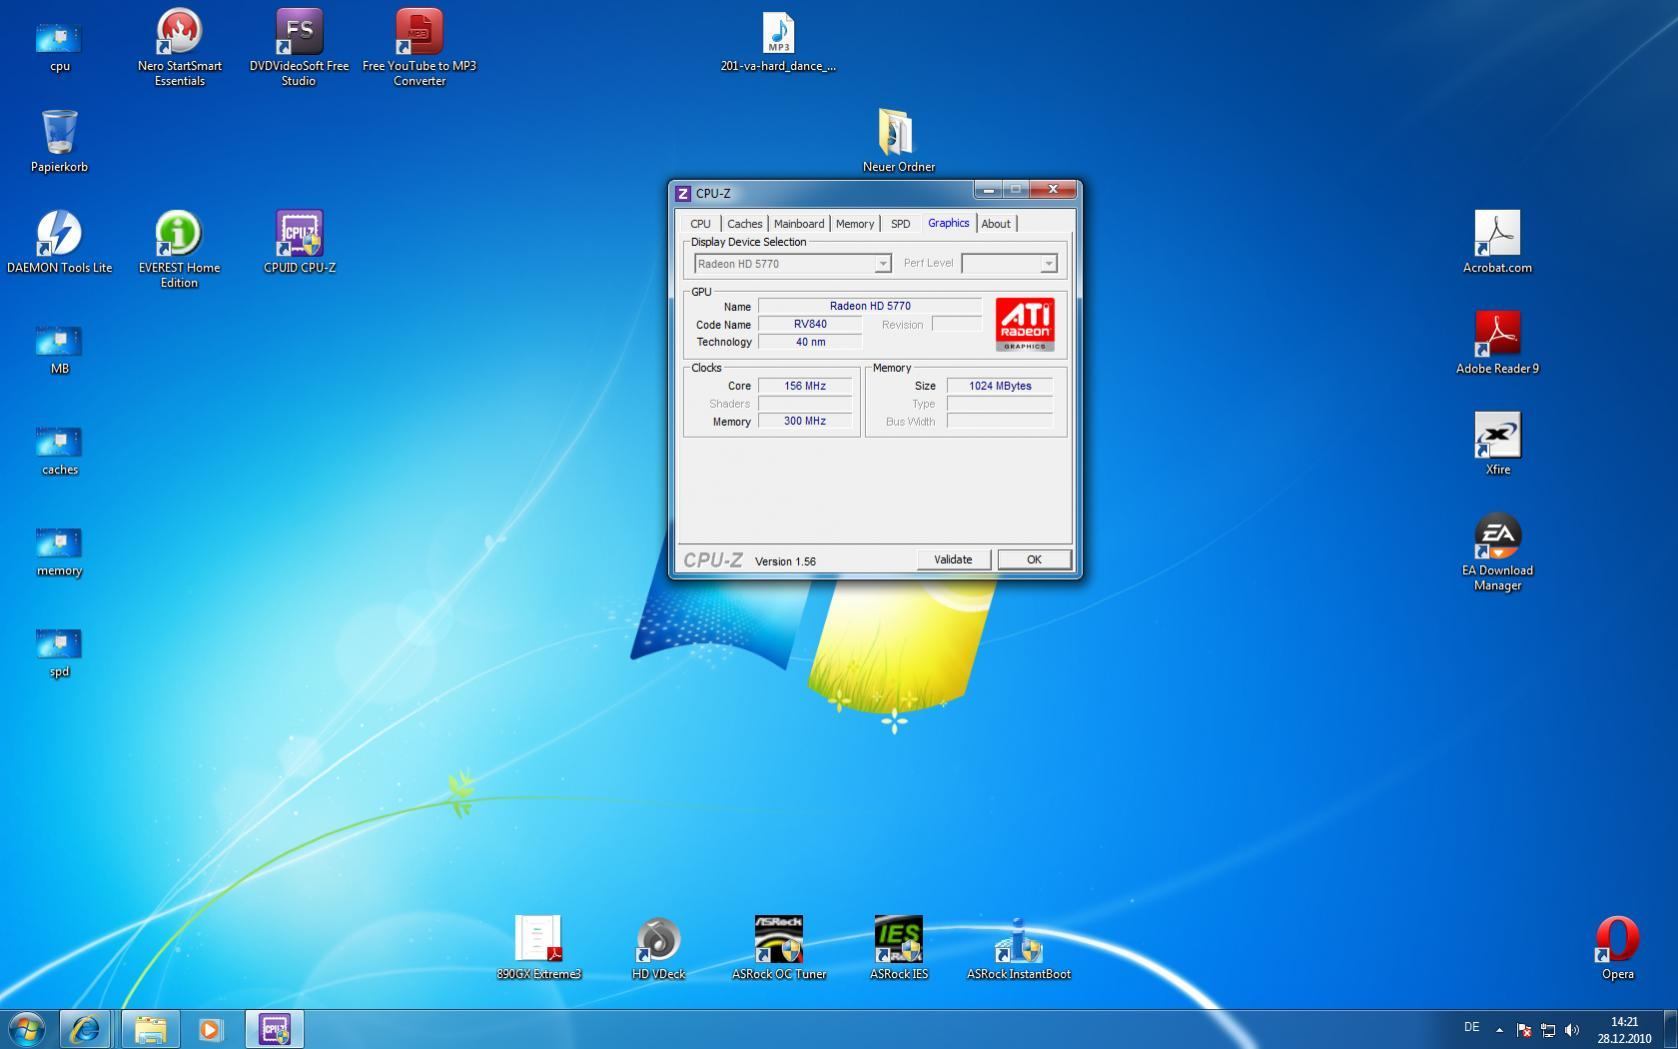Open Windows Explorer from the taskbar
Image resolution: width=1678 pixels, height=1049 pixels.
pos(150,1029)
